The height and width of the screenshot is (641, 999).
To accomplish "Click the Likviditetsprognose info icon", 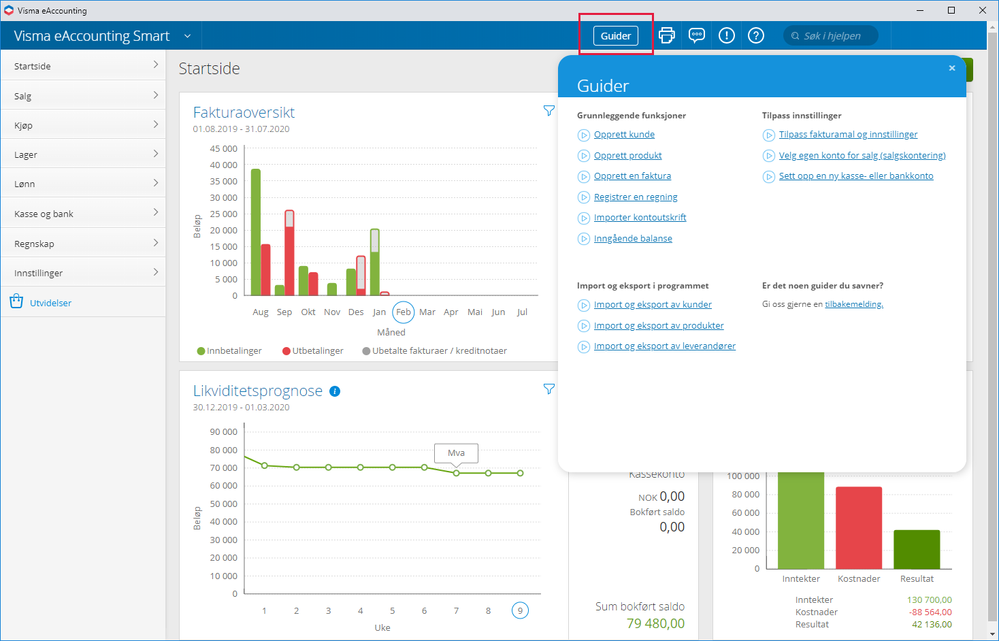I will click(x=335, y=391).
